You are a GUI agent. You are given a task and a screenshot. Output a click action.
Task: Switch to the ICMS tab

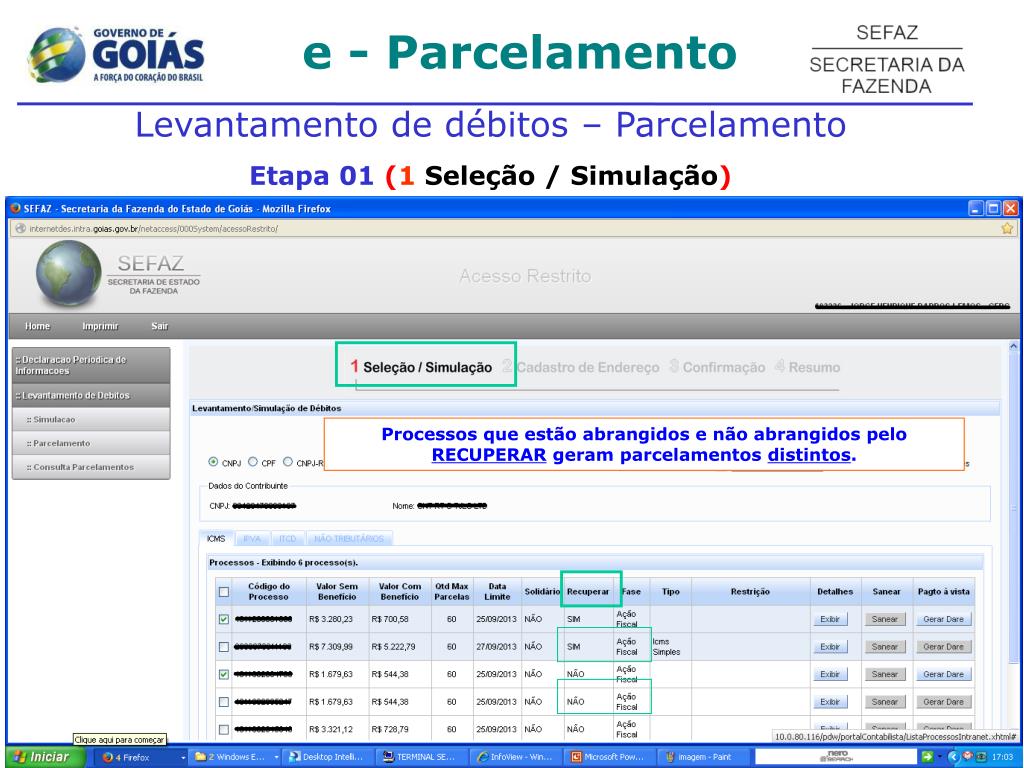(x=216, y=539)
